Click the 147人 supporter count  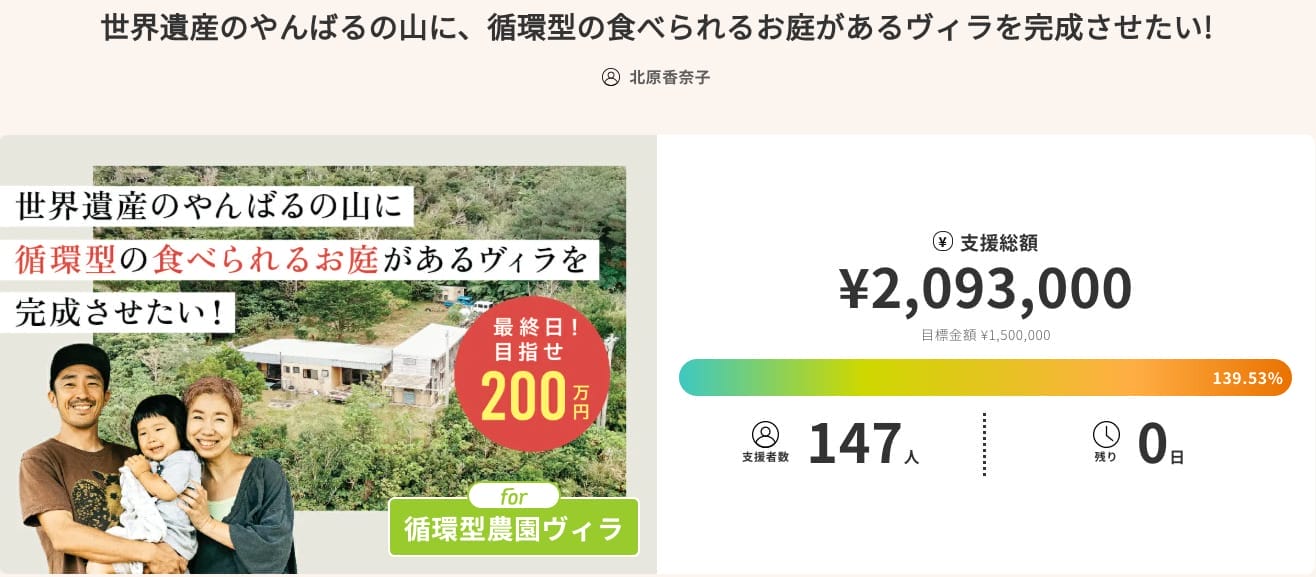coord(862,444)
